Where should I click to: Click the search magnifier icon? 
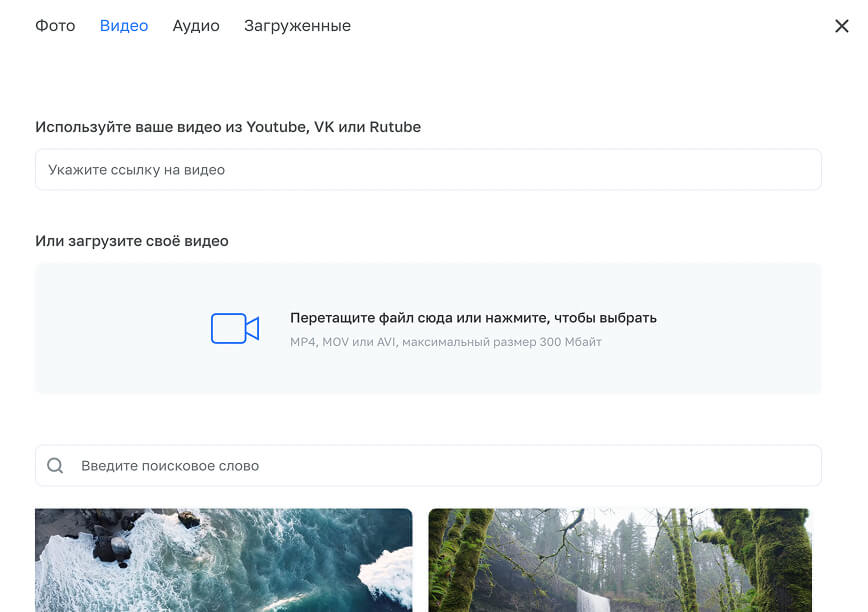[55, 465]
